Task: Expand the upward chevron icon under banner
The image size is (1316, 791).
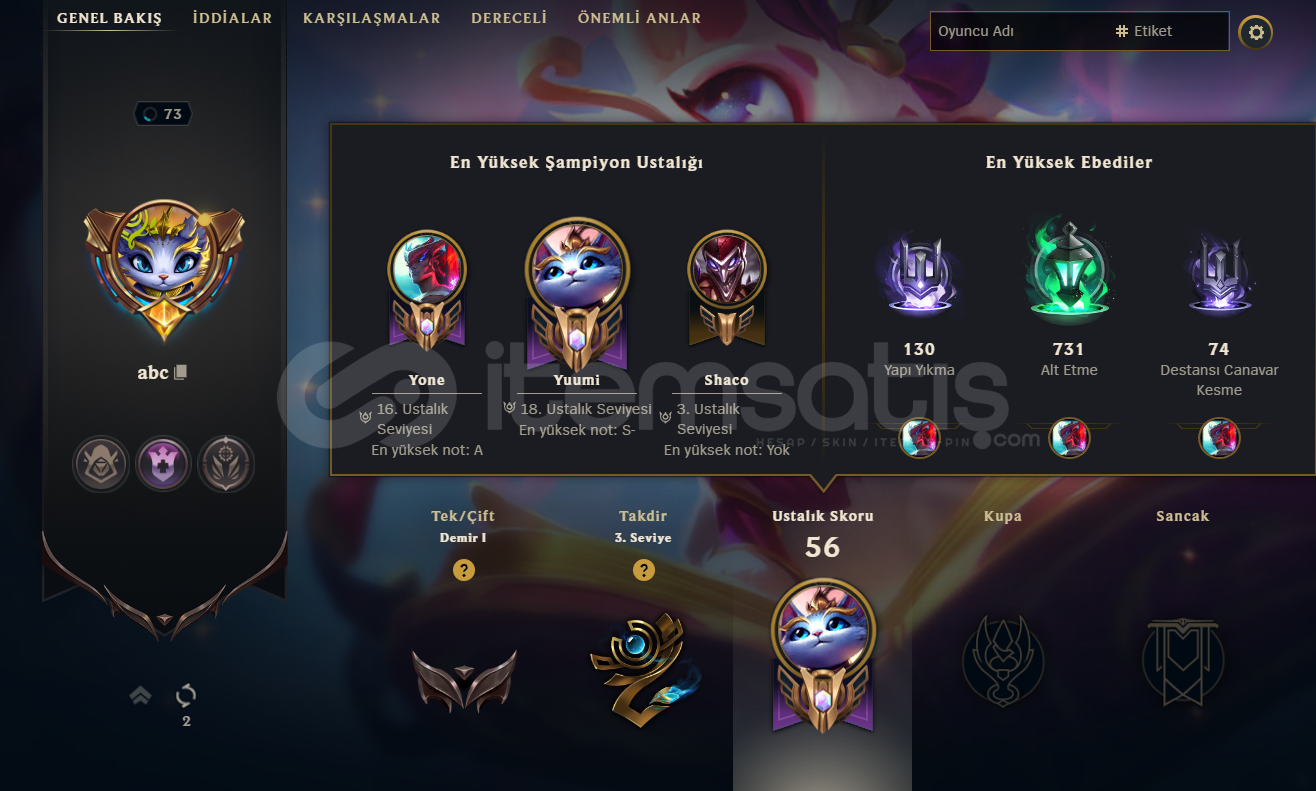Action: tap(140, 695)
